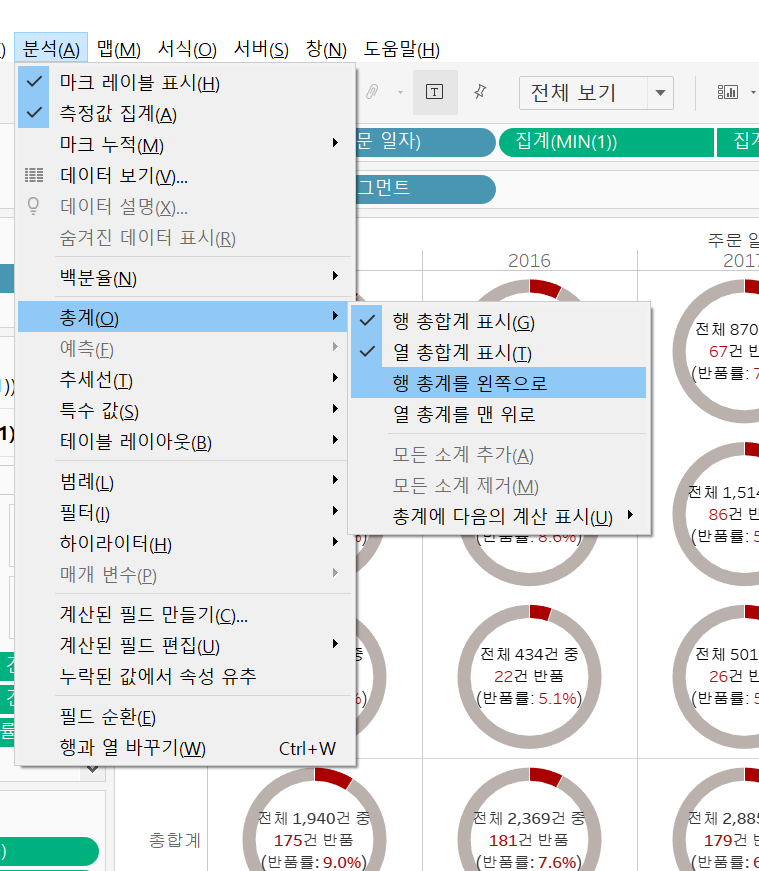Click the blue 일자) date pill on shelf

point(425,142)
